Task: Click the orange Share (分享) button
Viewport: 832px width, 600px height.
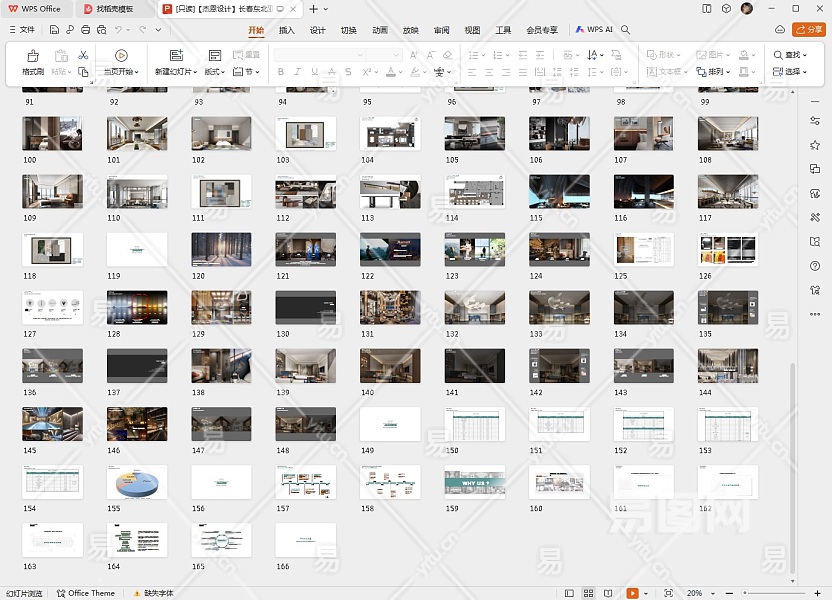Action: [x=808, y=30]
